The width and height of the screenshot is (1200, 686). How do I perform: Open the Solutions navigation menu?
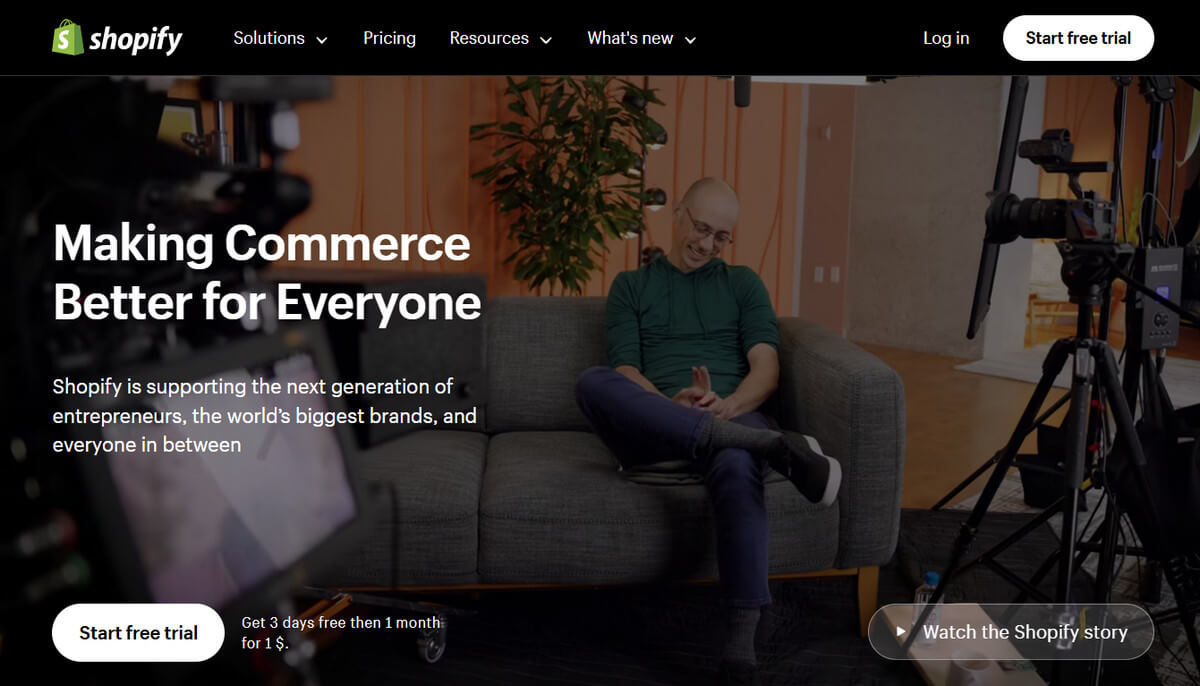(x=280, y=38)
